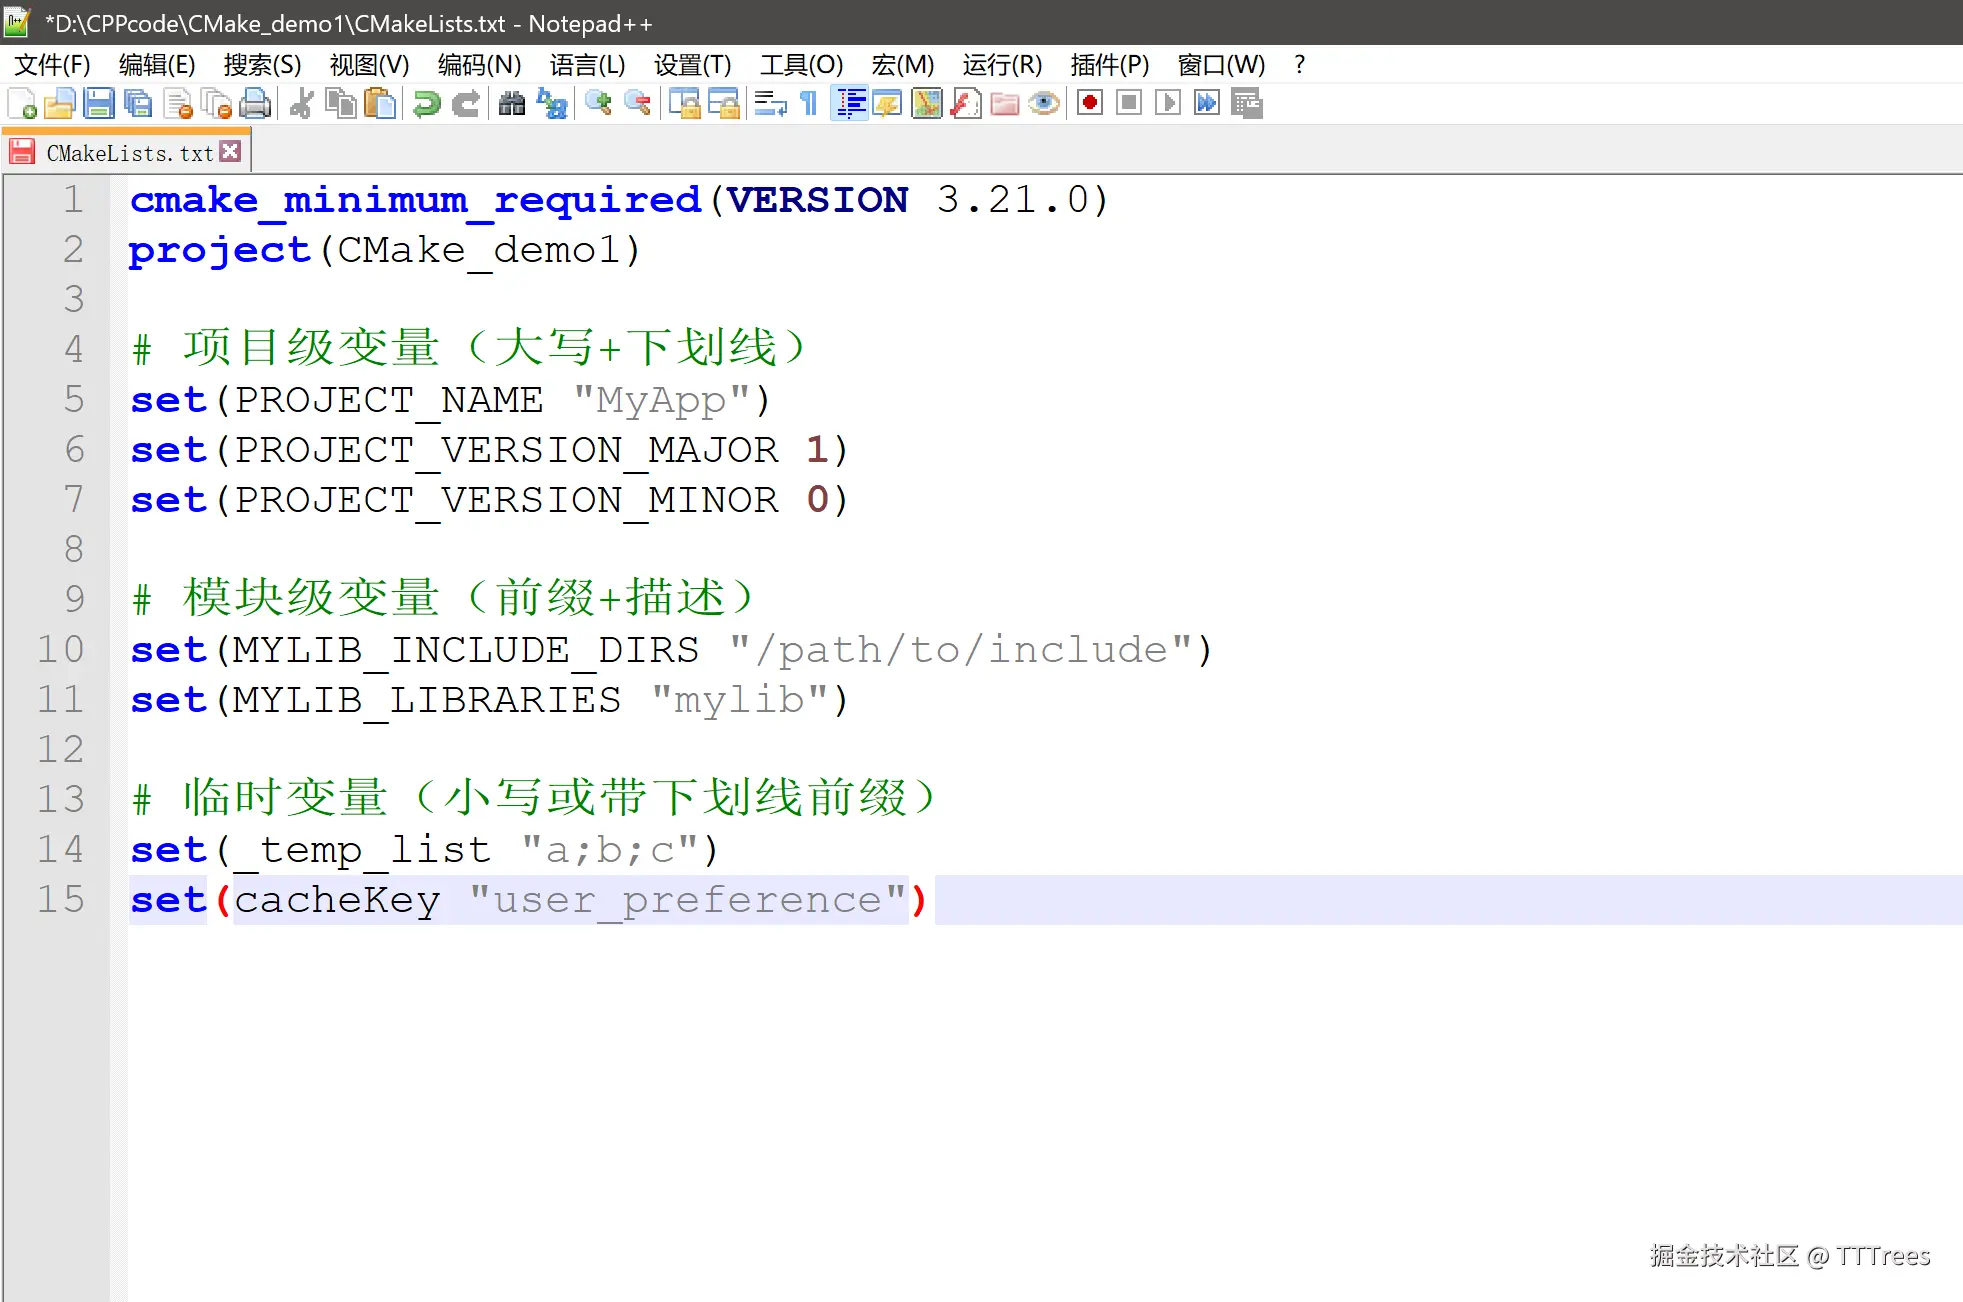Click the cacheKey text on line 15
This screenshot has height=1302, width=1963.
337,900
